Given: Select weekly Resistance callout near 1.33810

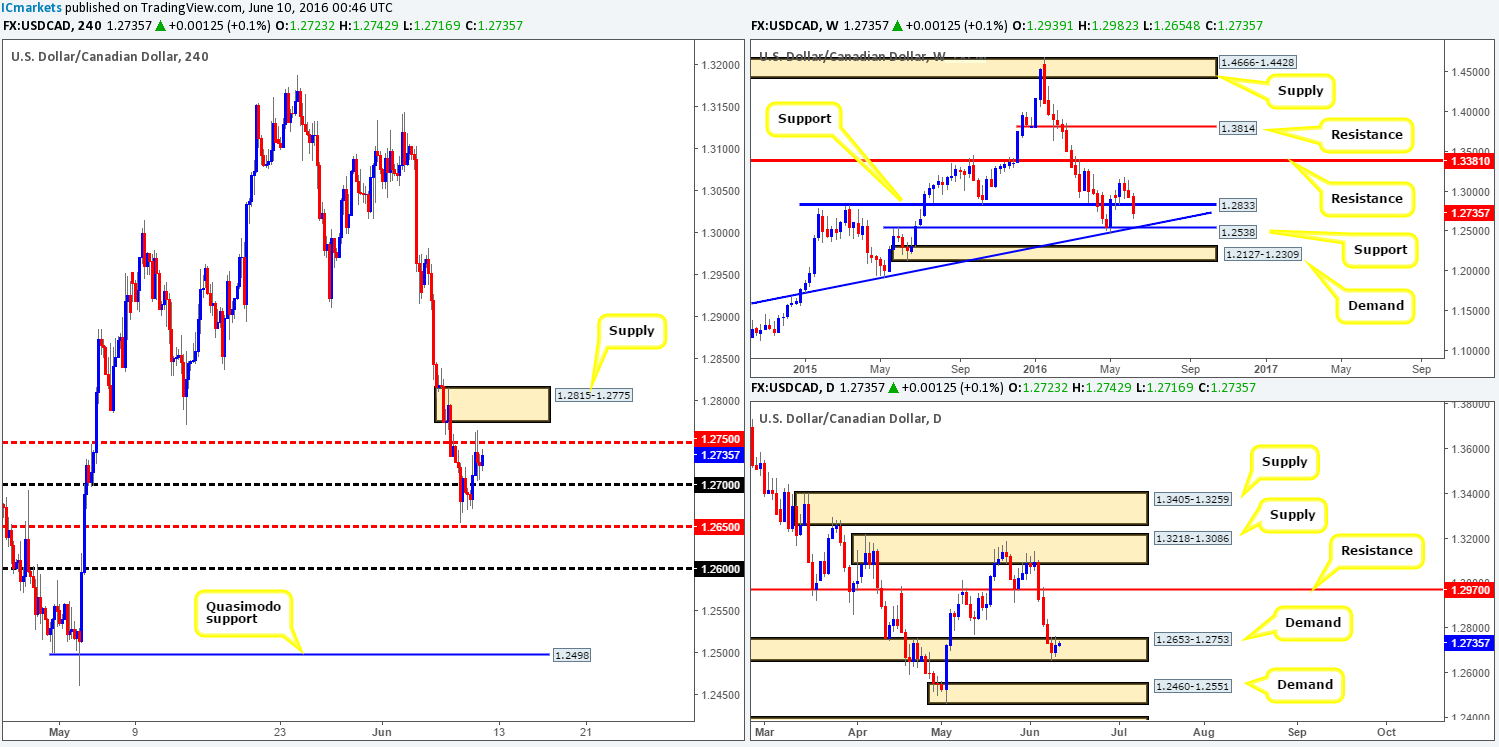Looking at the screenshot, I should [1367, 199].
